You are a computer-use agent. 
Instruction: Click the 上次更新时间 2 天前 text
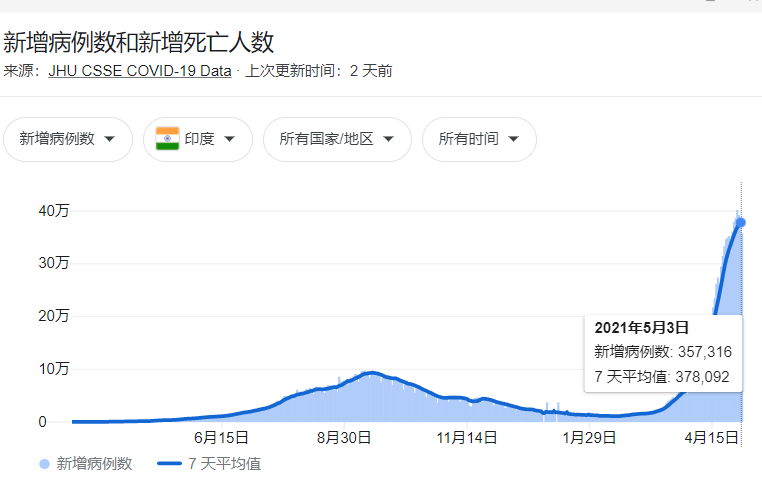(x=319, y=71)
